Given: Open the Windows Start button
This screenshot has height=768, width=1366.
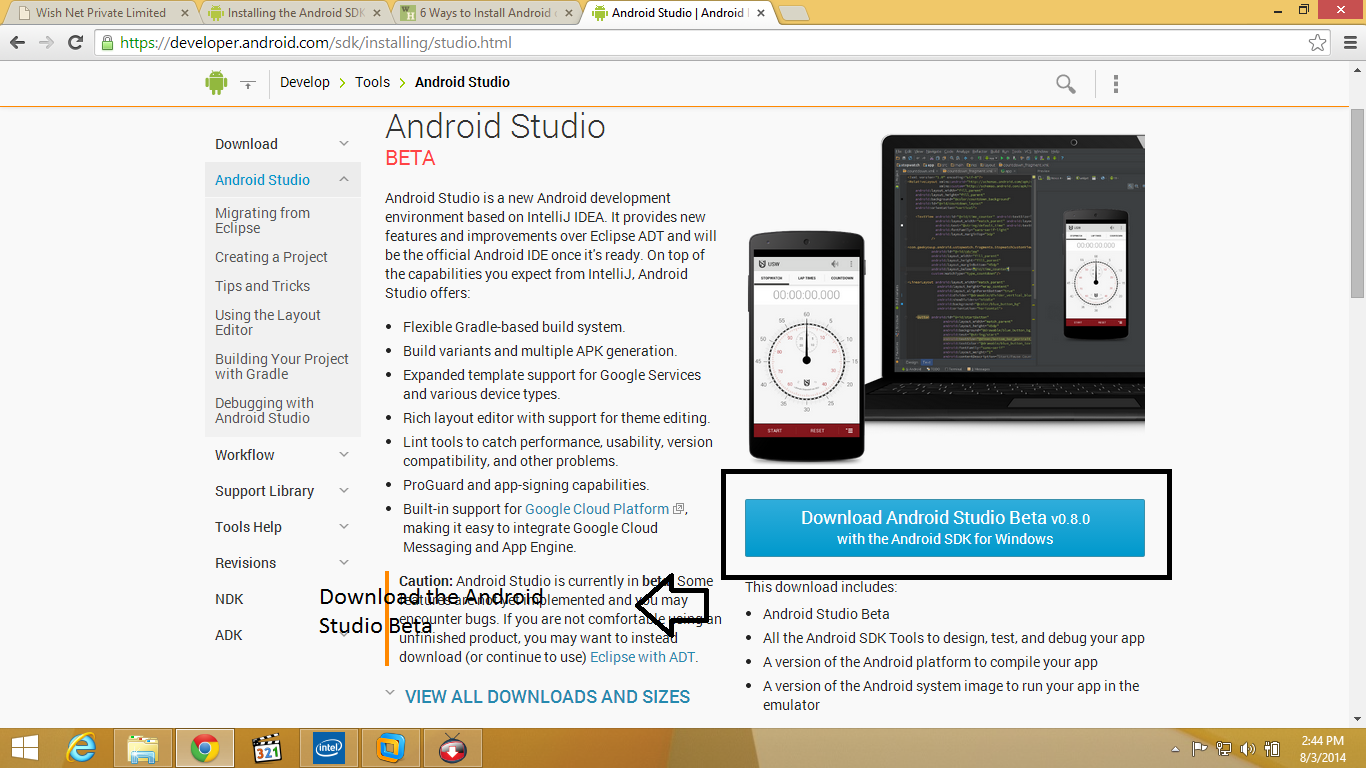Looking at the screenshot, I should point(25,748).
